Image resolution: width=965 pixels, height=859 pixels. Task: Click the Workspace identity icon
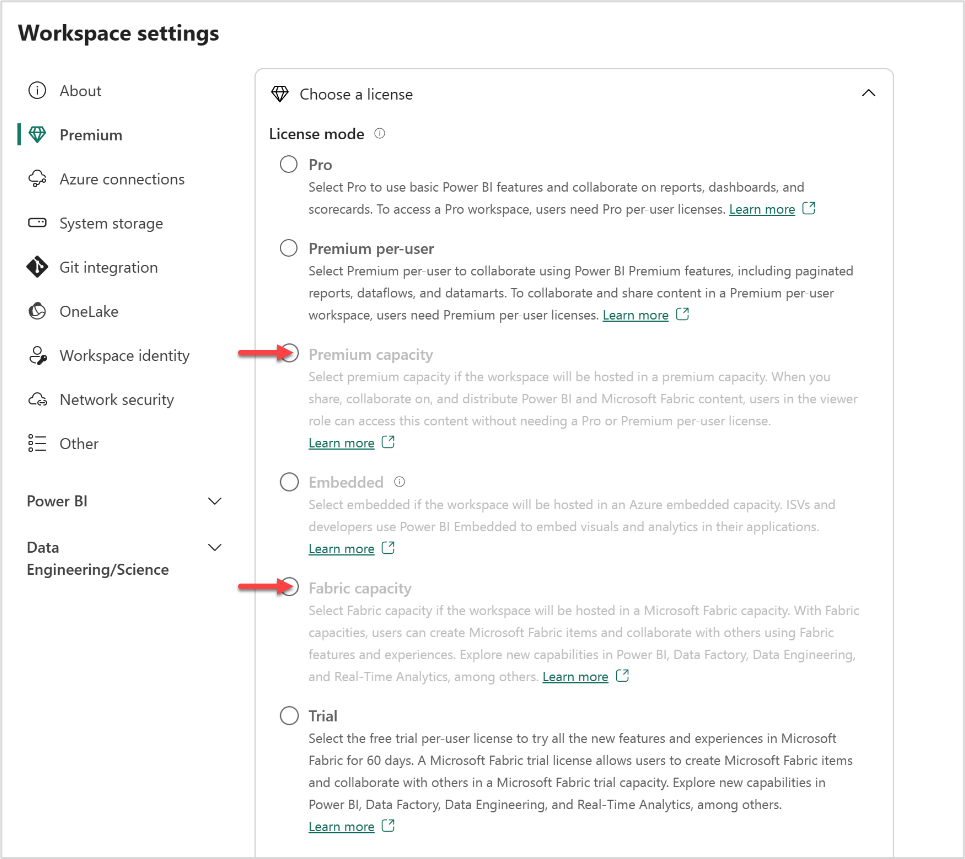click(38, 355)
